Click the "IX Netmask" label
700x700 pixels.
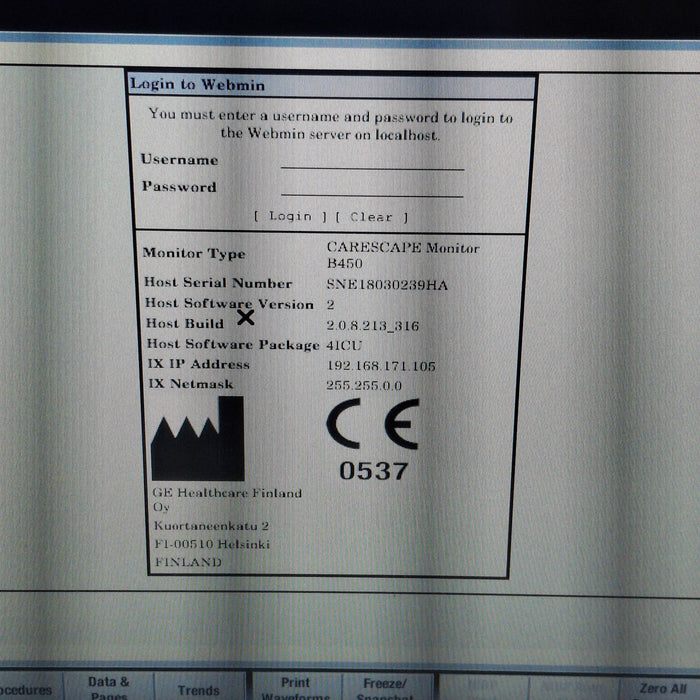(191, 384)
